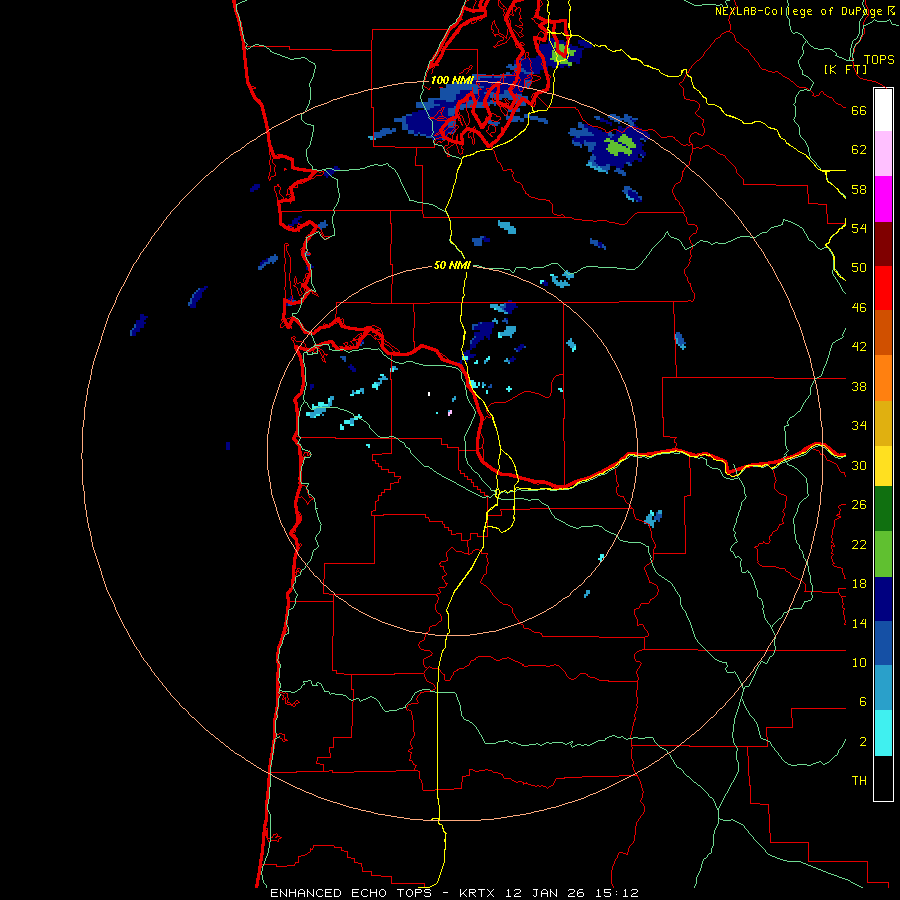Click the legend value "30"
The width and height of the screenshot is (900, 900).
859,465
